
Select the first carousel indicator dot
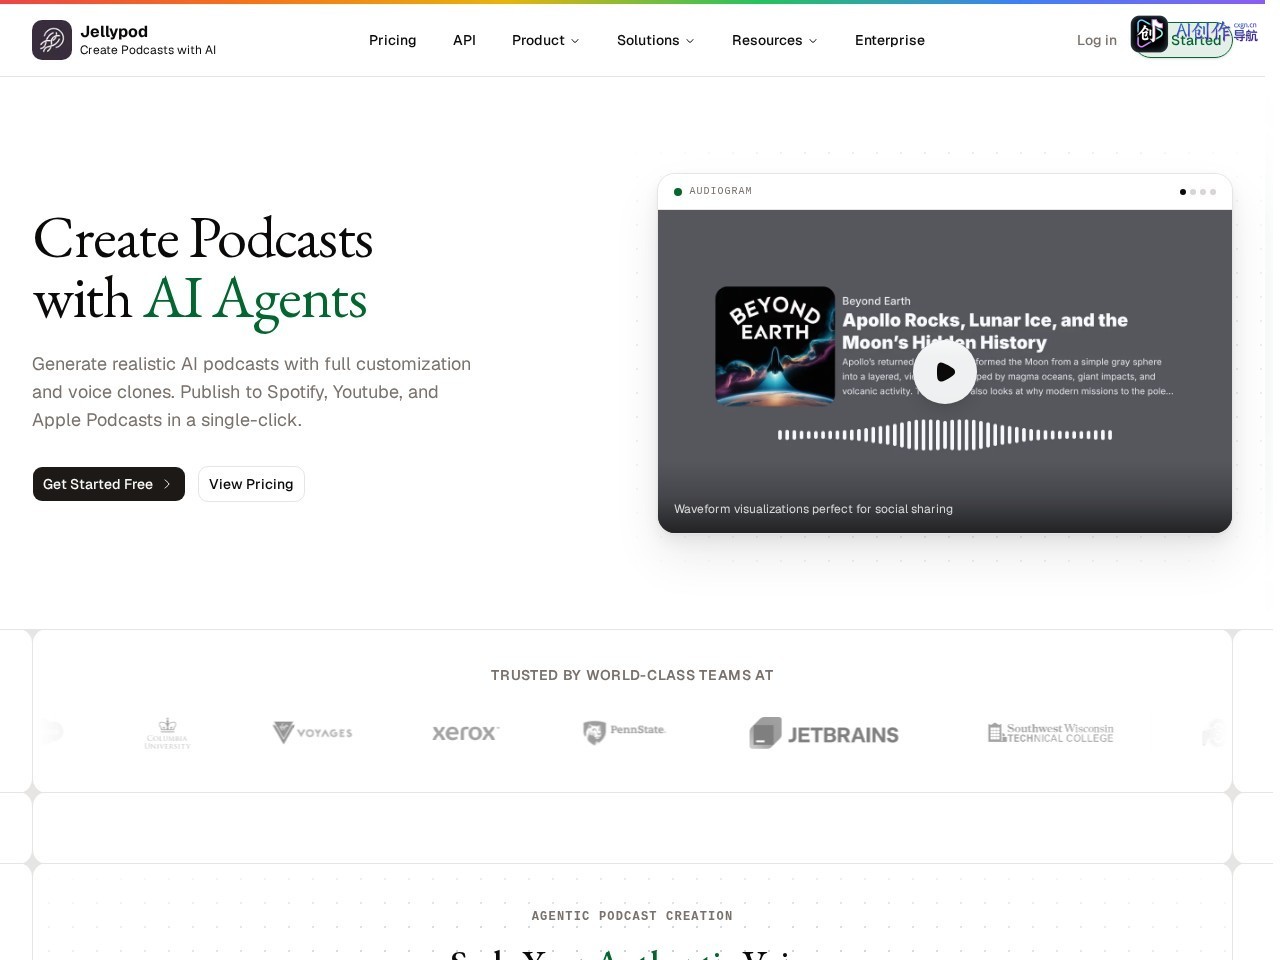coord(1183,192)
